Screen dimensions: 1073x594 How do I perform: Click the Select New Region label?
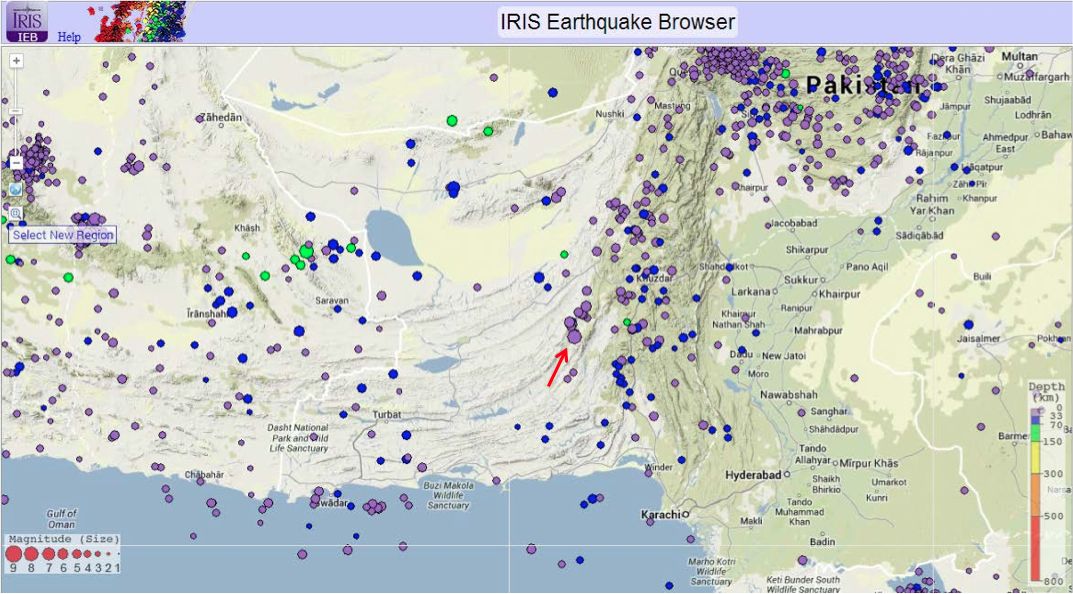pos(63,233)
